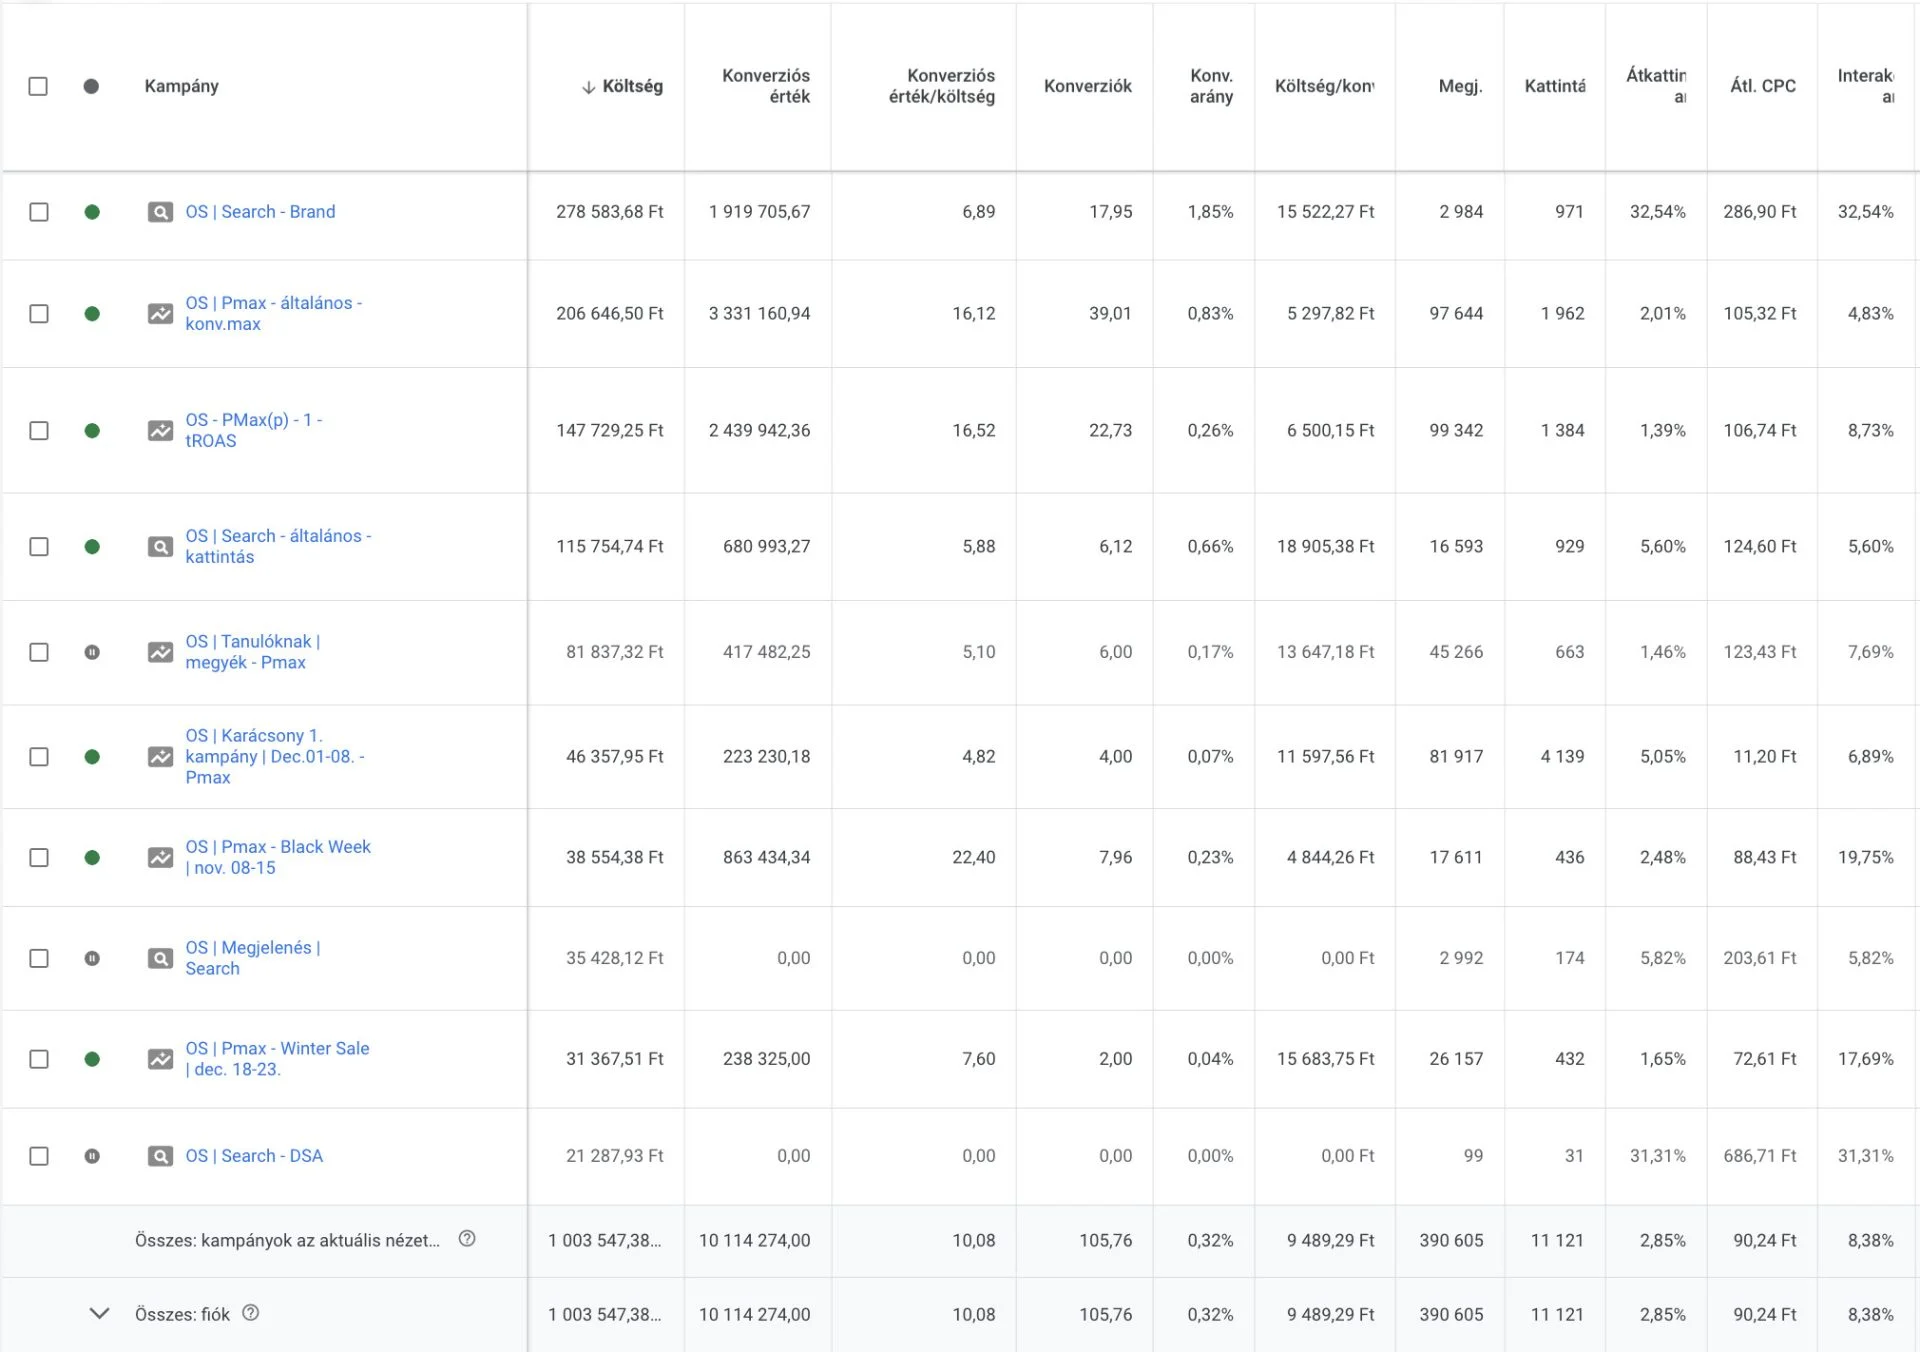Click the total conversion value 10 114 274,00 in the fiók row
1920x1352 pixels.
[755, 1314]
